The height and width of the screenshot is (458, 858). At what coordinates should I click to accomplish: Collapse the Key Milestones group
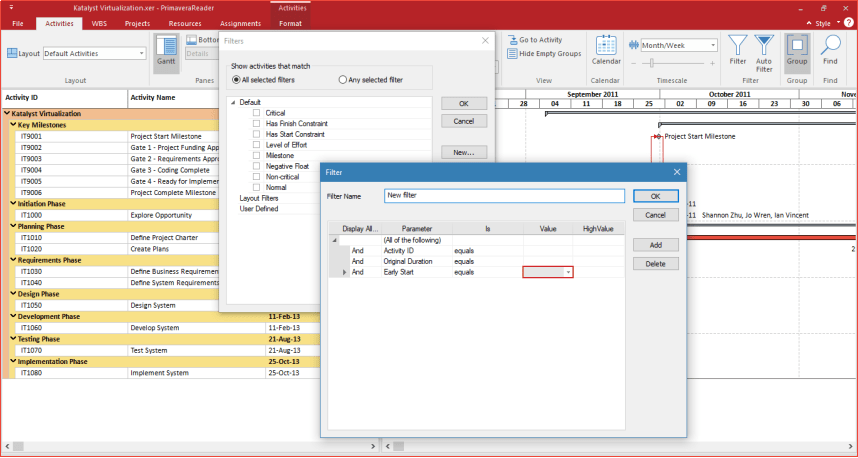click(x=13, y=125)
